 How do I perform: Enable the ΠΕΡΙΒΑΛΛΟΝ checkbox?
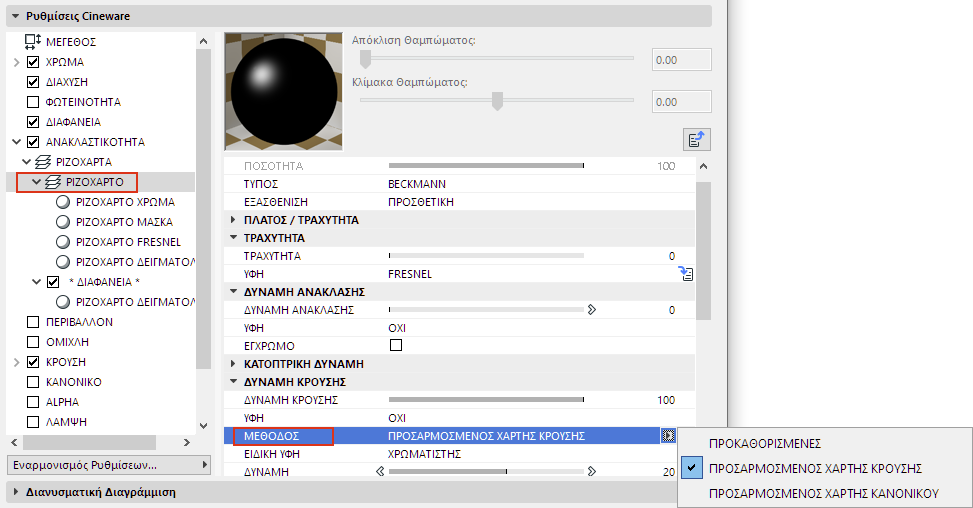33,322
